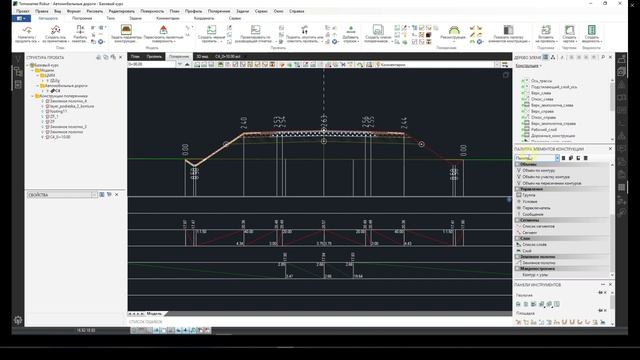Select Список сегментов palette element

(538, 226)
